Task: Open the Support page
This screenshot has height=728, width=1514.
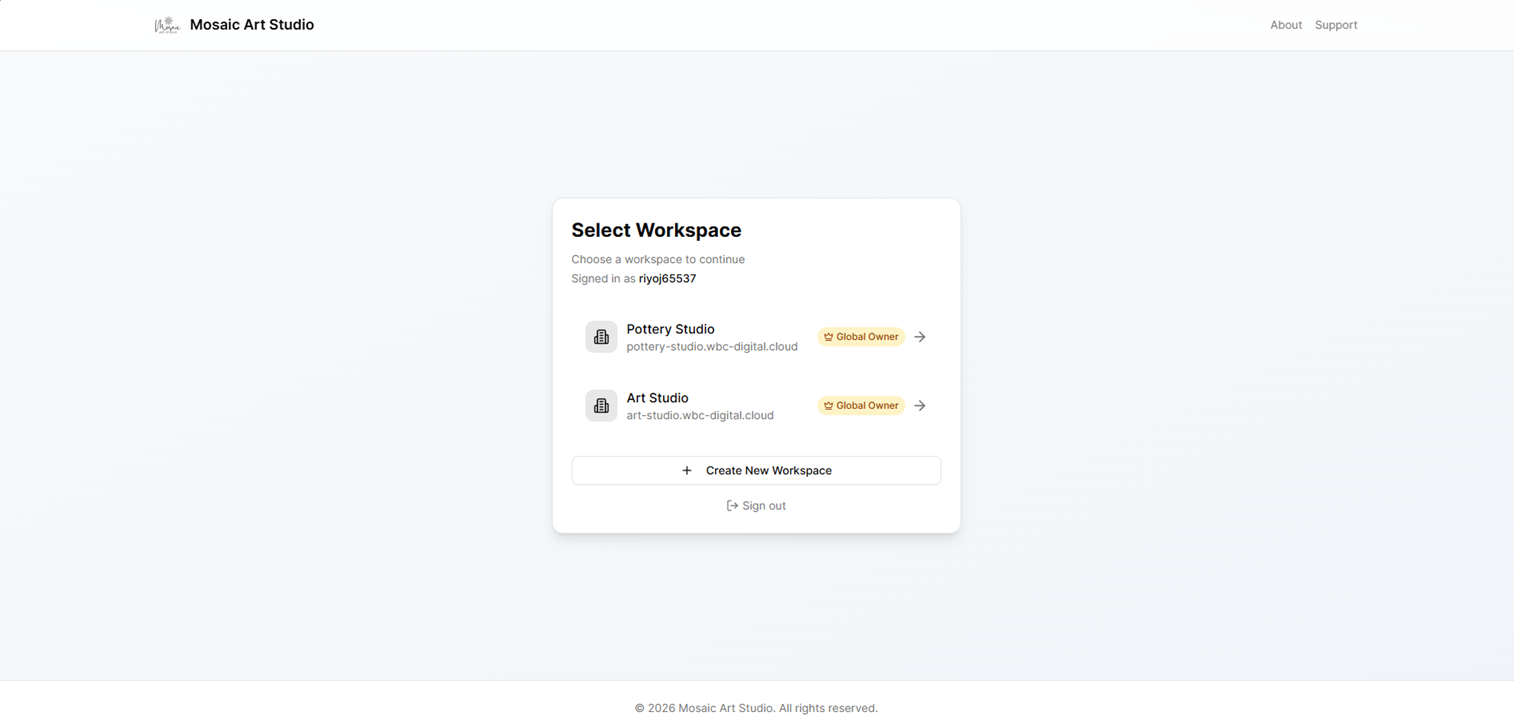Action: pyautogui.click(x=1336, y=24)
